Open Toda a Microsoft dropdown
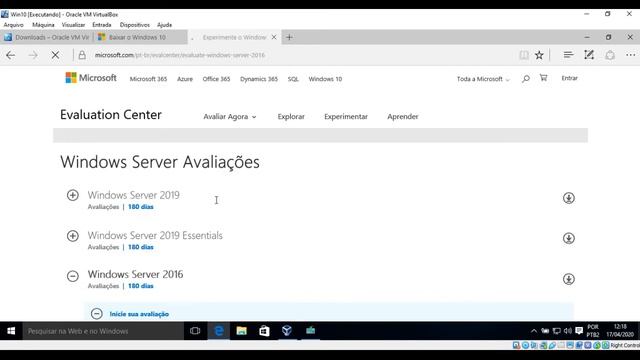Image resolution: width=640 pixels, height=360 pixels. (x=483, y=79)
